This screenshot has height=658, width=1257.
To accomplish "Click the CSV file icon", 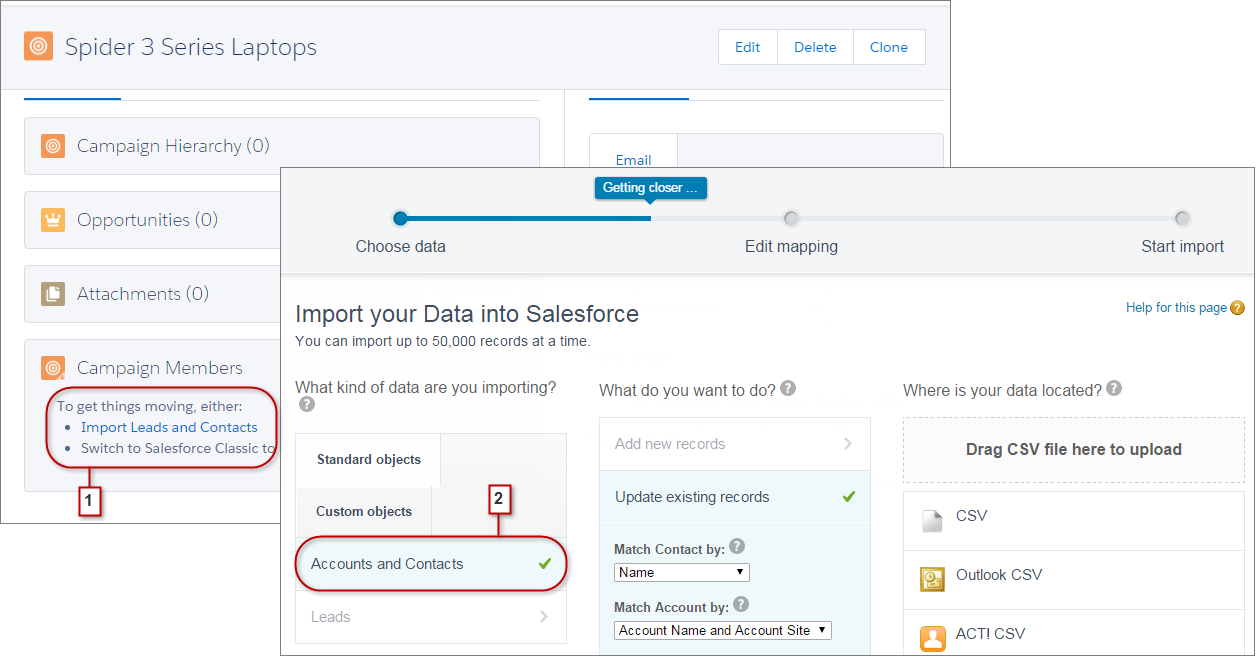I will click(x=932, y=520).
